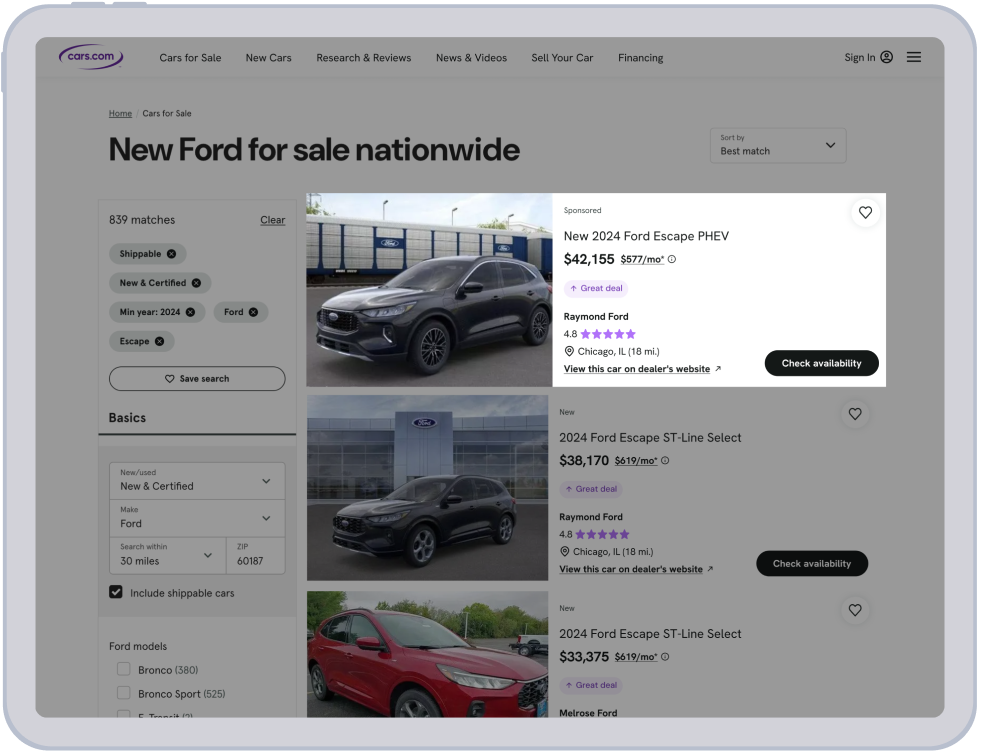Viewport: 982px width, 754px height.
Task: Open Sell Your Car nav item
Action: point(564,58)
